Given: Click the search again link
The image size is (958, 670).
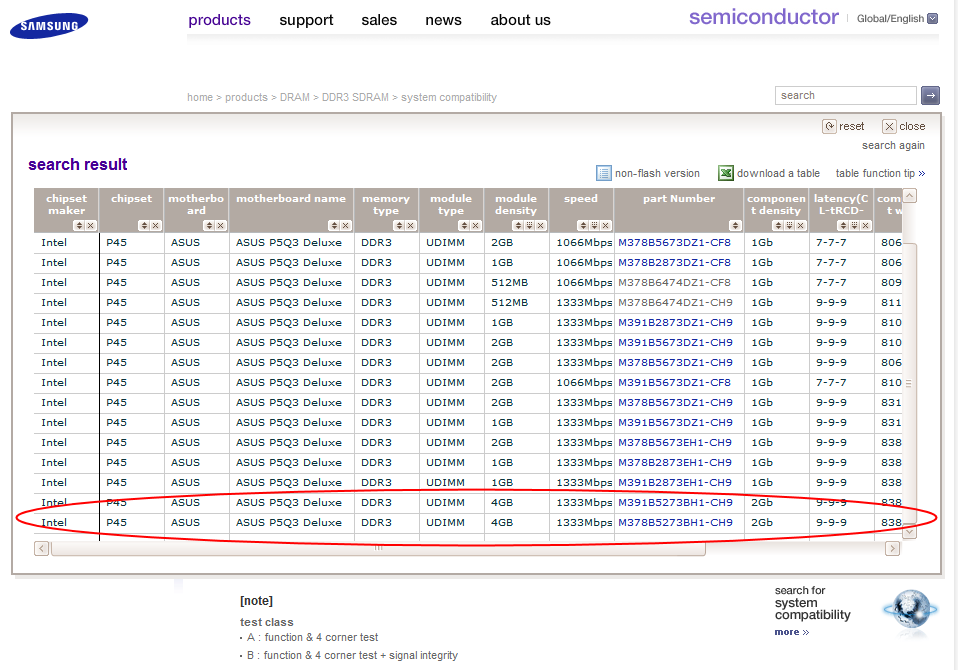Looking at the screenshot, I should [893, 145].
